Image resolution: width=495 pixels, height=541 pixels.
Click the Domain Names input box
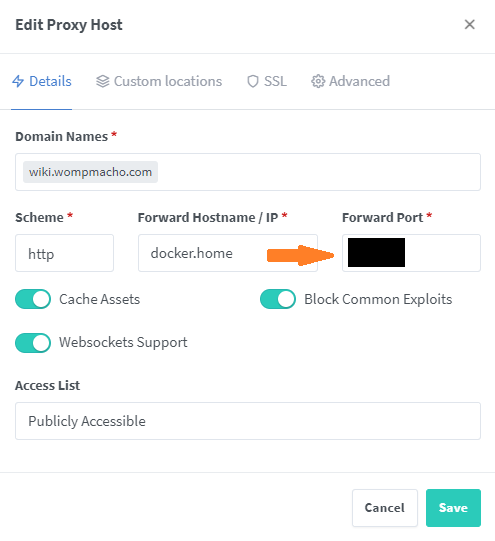pos(248,172)
